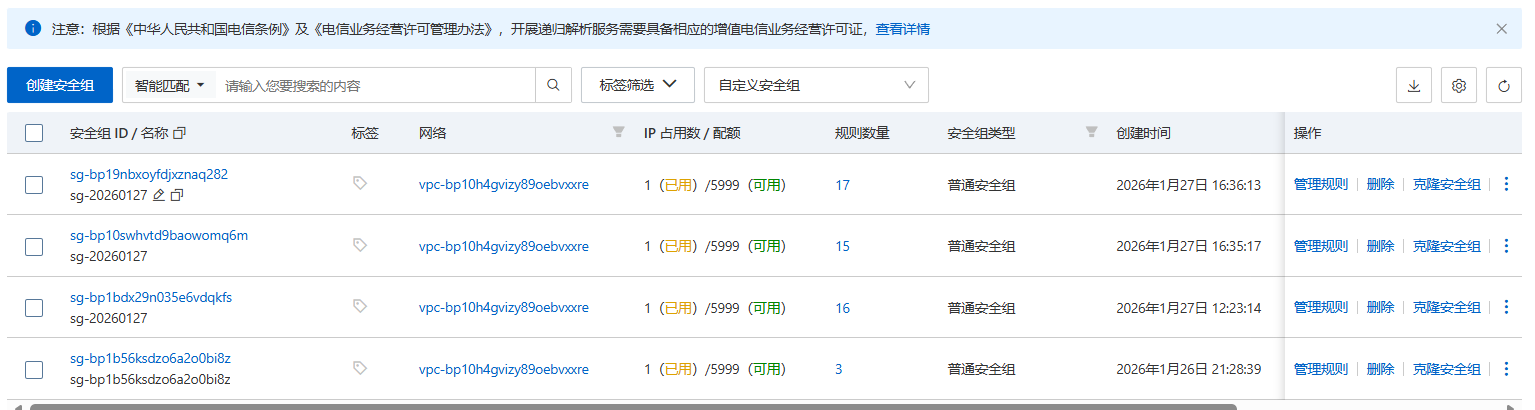The height and width of the screenshot is (410, 1535).
Task: Click rule count 17
Action: 842,185
